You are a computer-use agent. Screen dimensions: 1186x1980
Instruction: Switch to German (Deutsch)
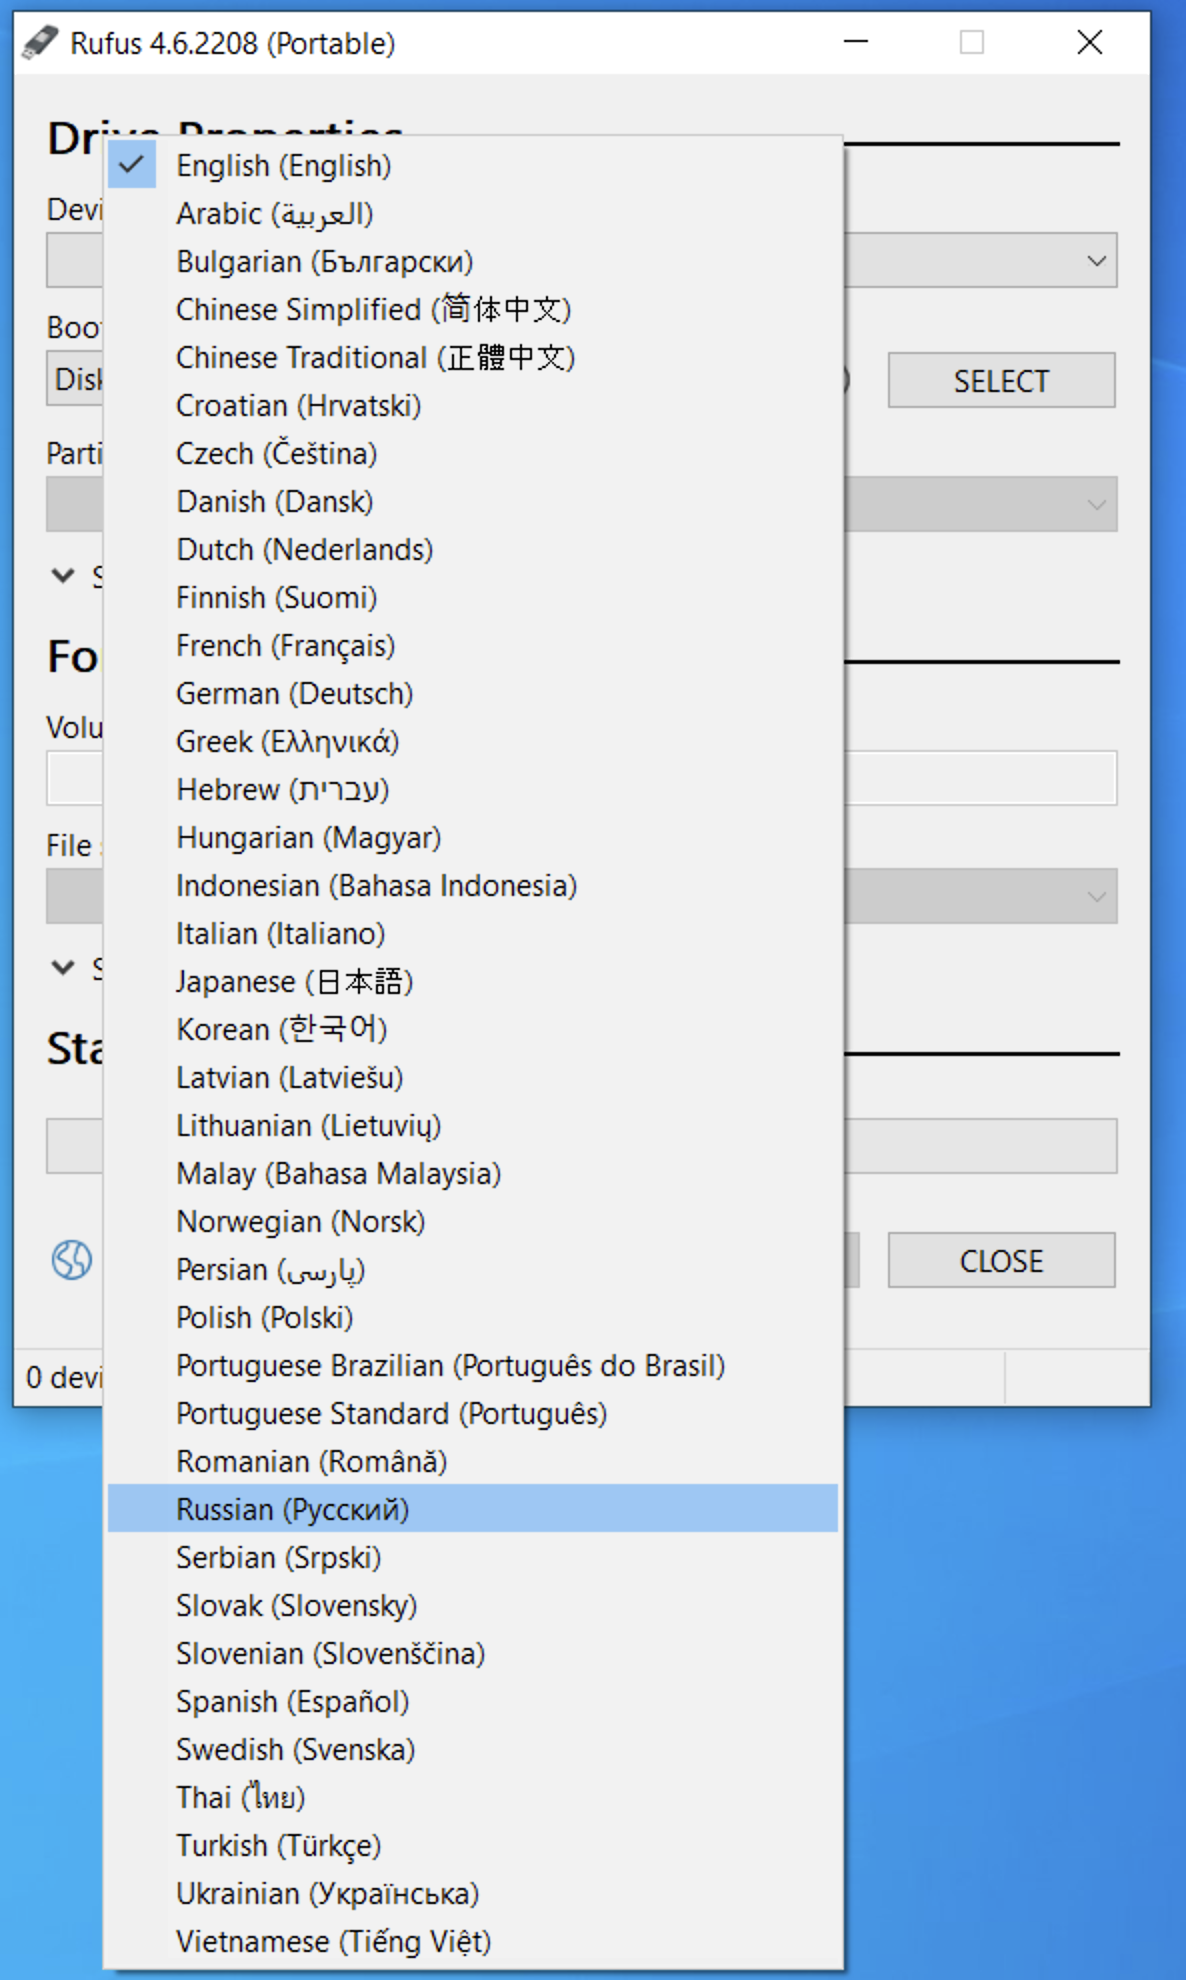pyautogui.click(x=473, y=694)
